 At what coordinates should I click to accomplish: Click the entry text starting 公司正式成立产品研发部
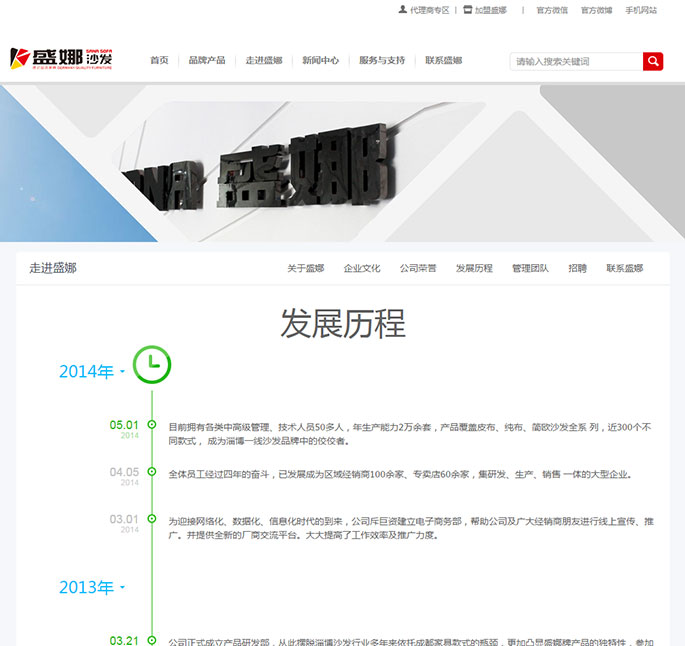[x=411, y=642]
